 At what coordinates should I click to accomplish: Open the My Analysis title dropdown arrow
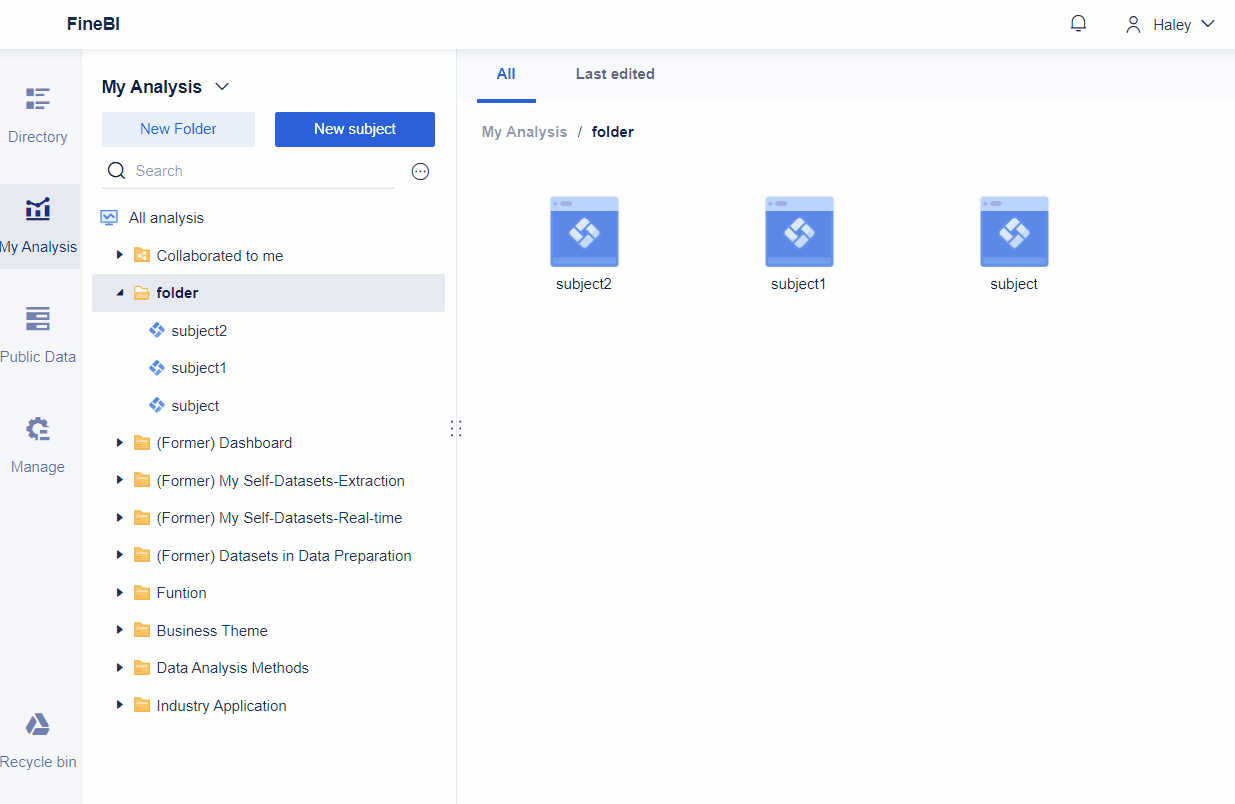[x=222, y=86]
